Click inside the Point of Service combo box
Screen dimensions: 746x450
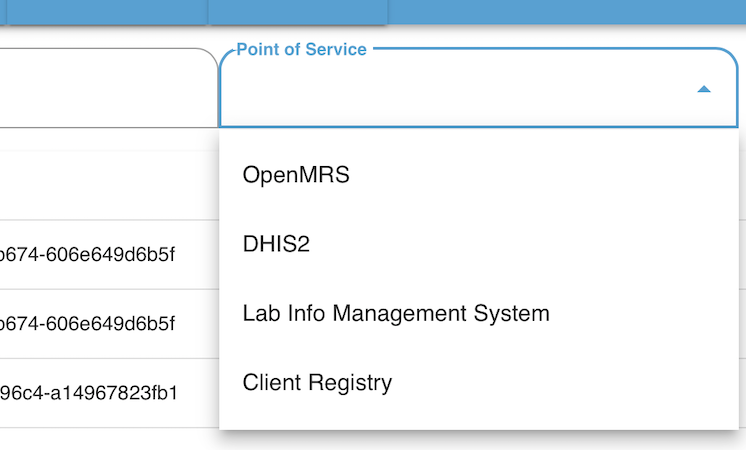pos(478,88)
